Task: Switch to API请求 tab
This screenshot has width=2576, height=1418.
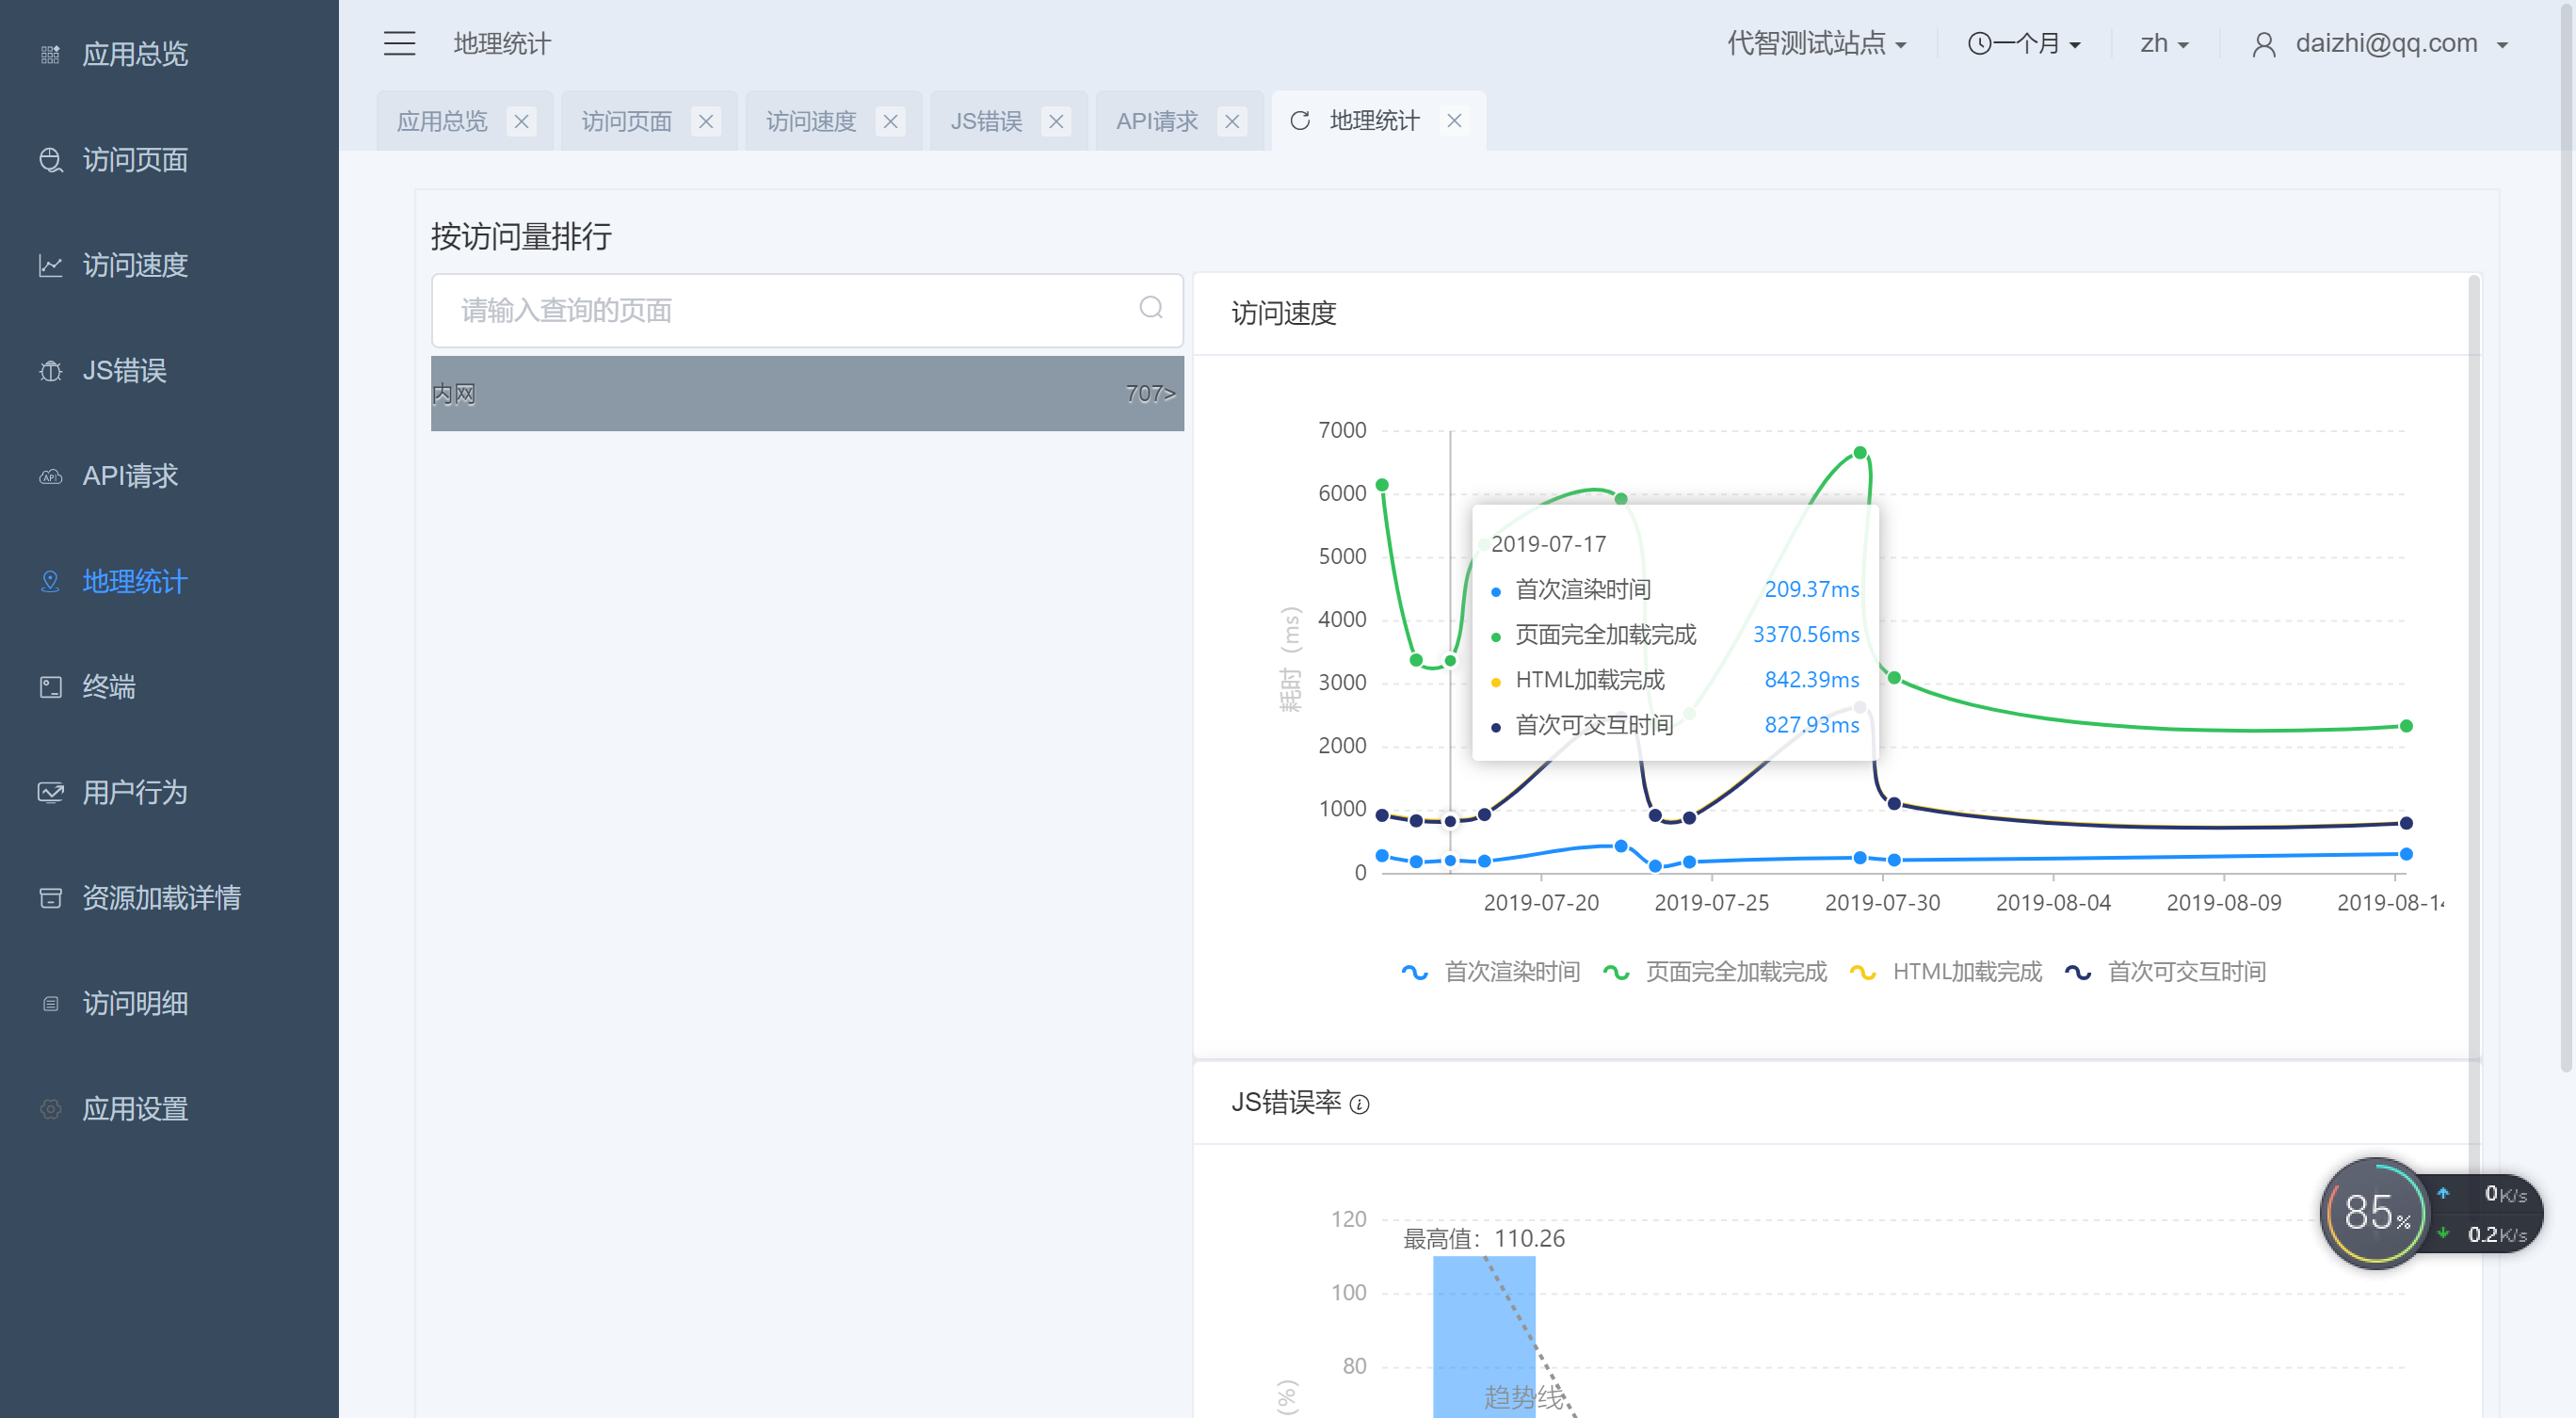Action: click(1157, 121)
